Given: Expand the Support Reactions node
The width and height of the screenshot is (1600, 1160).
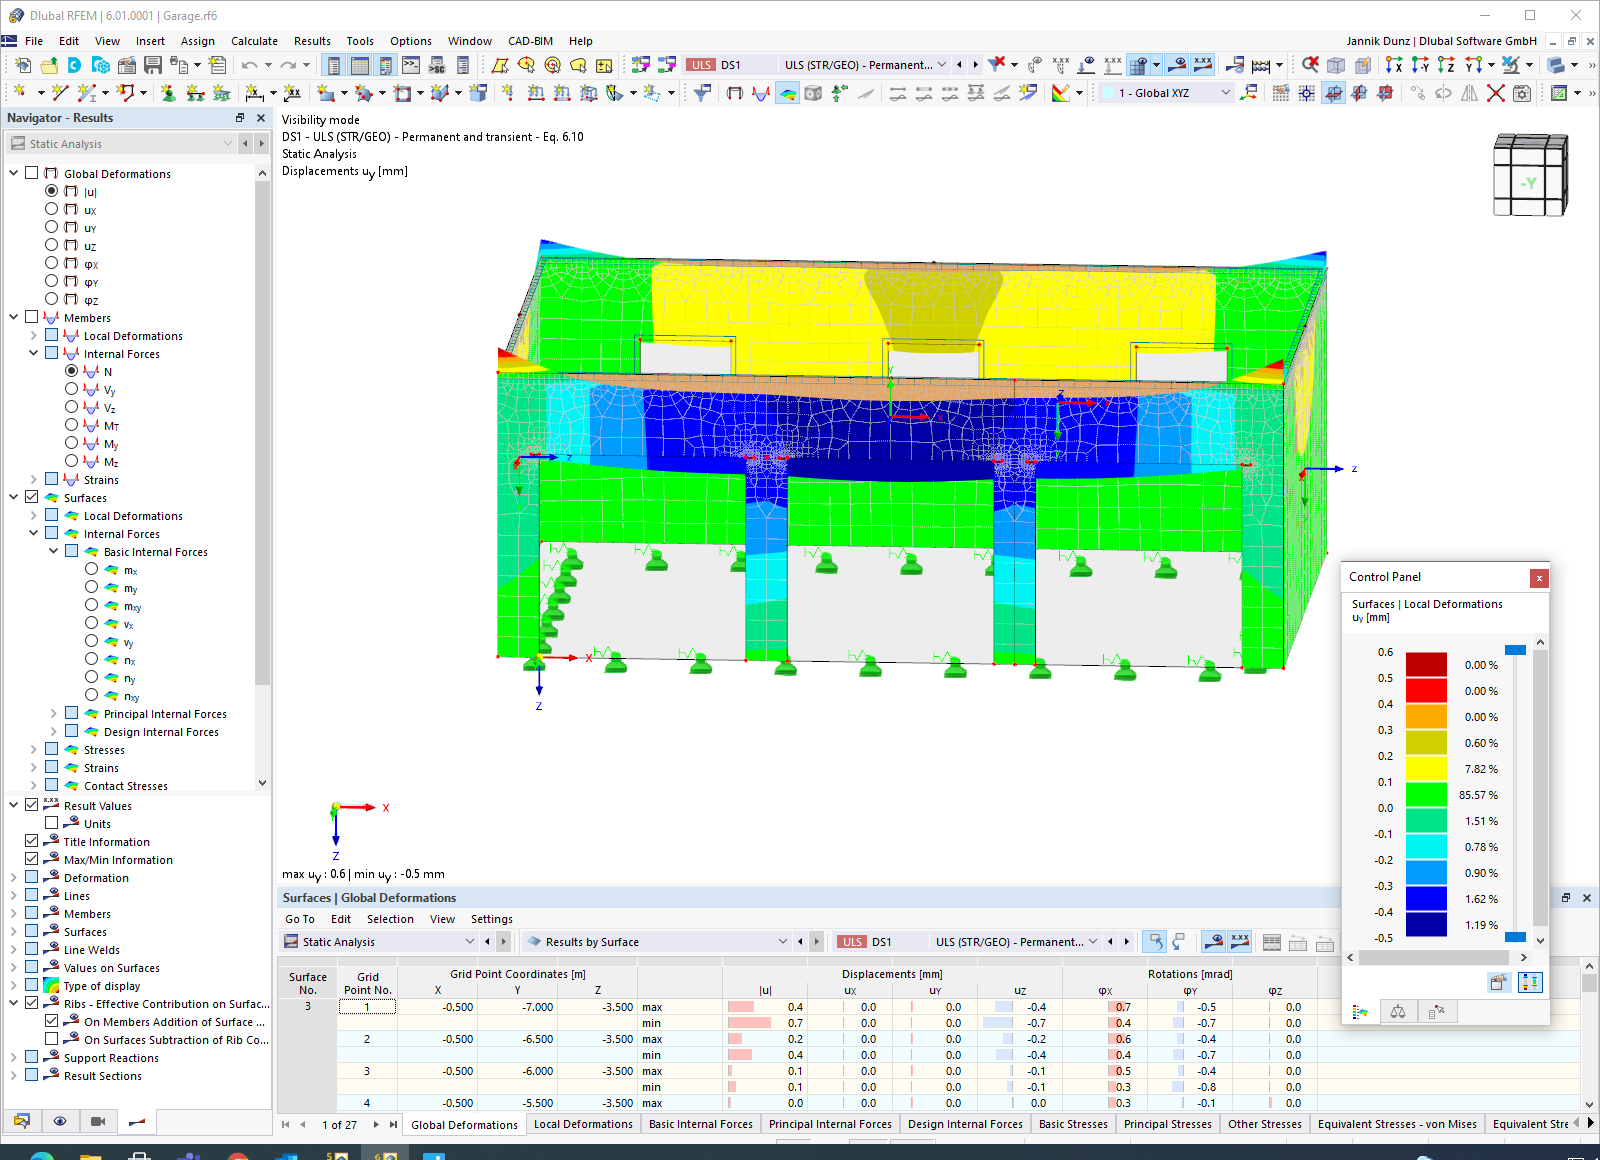Looking at the screenshot, I should [14, 1057].
